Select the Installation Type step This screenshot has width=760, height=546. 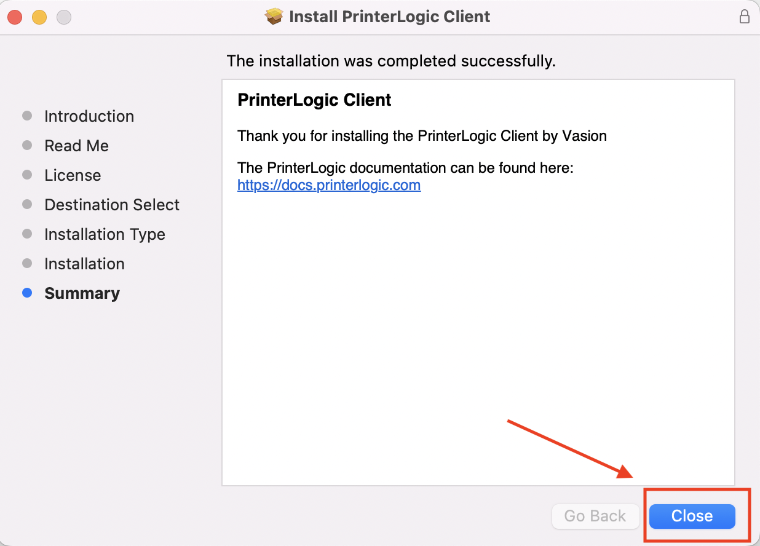[105, 234]
